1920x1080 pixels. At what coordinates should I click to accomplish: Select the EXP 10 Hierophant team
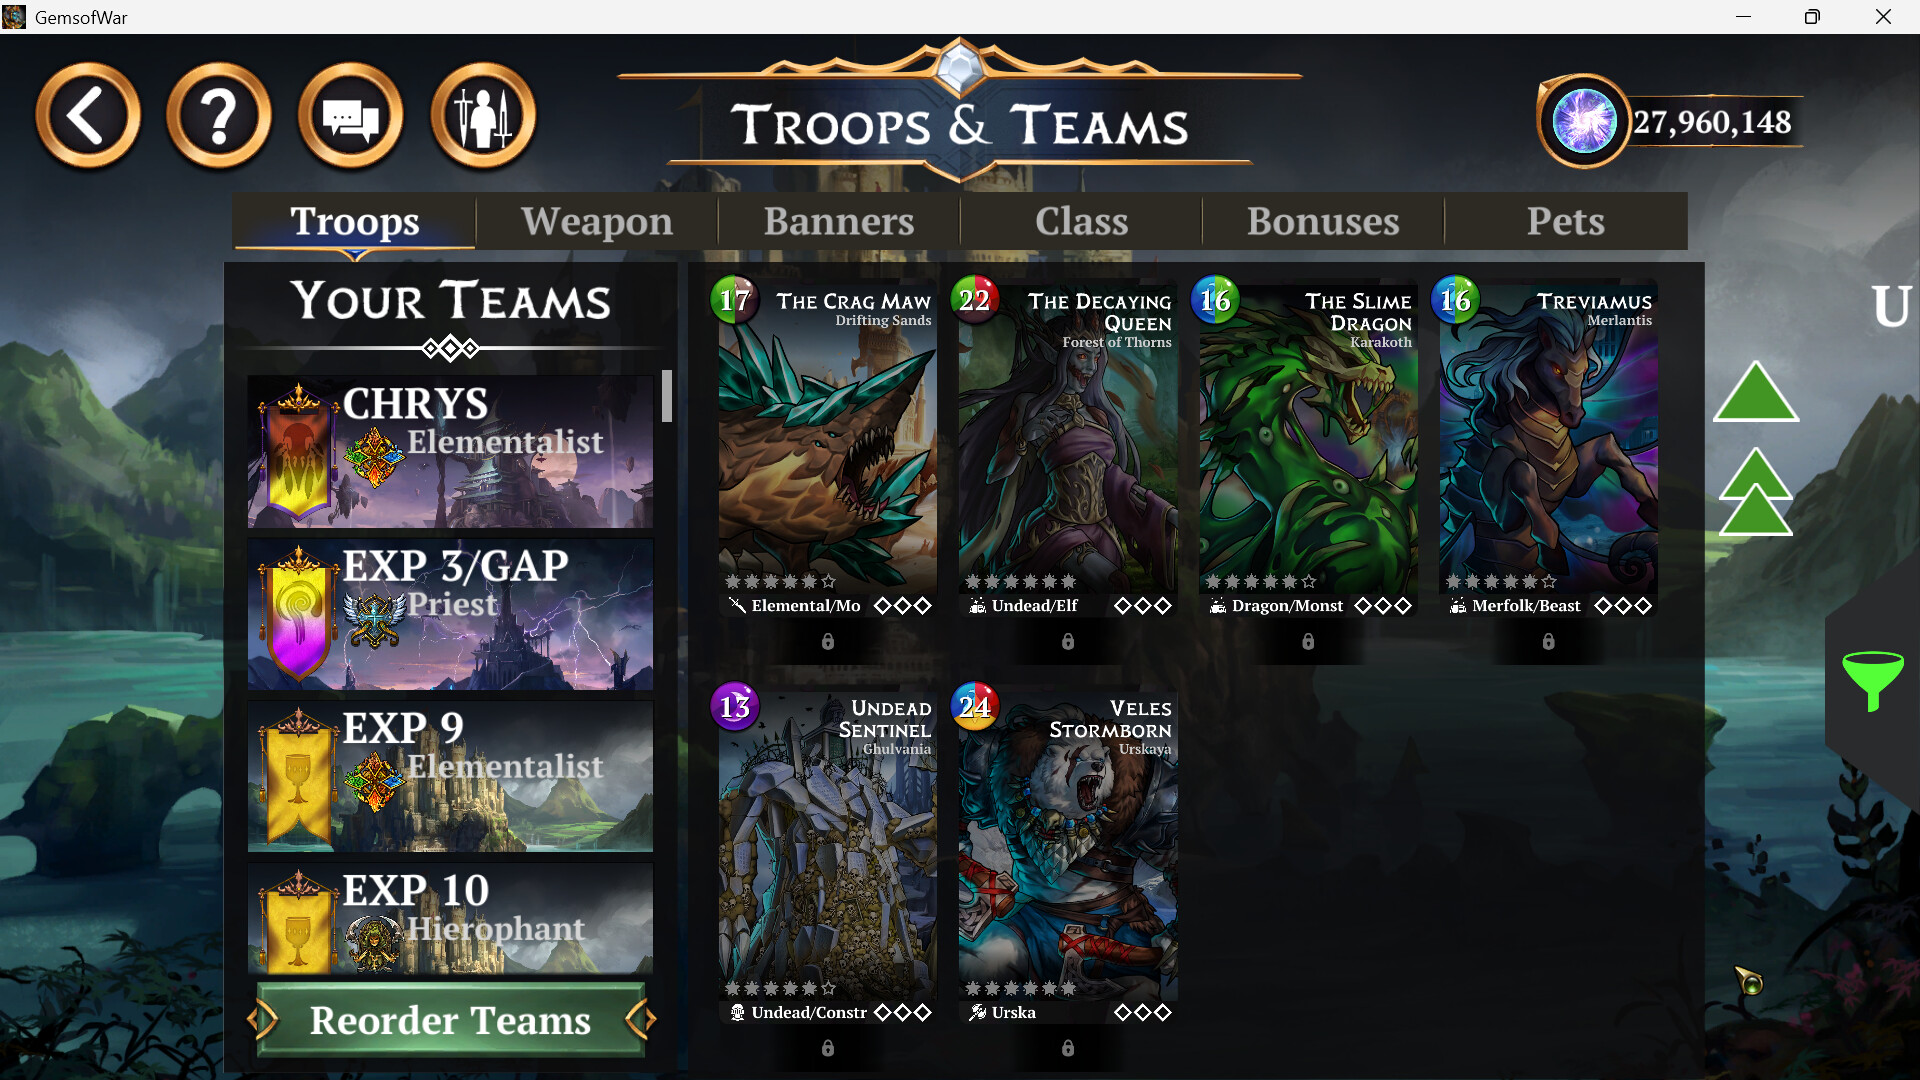click(x=450, y=919)
